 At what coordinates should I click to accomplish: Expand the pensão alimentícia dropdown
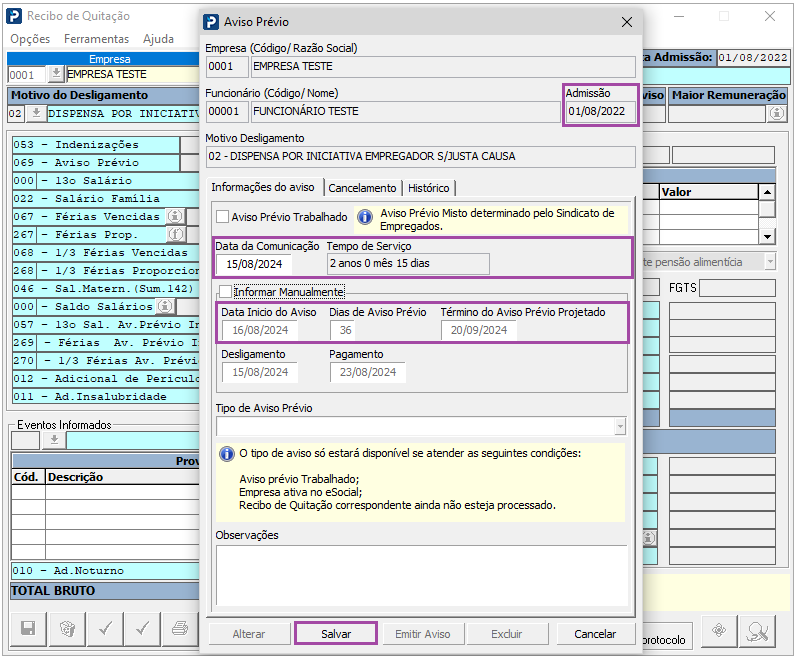point(770,262)
